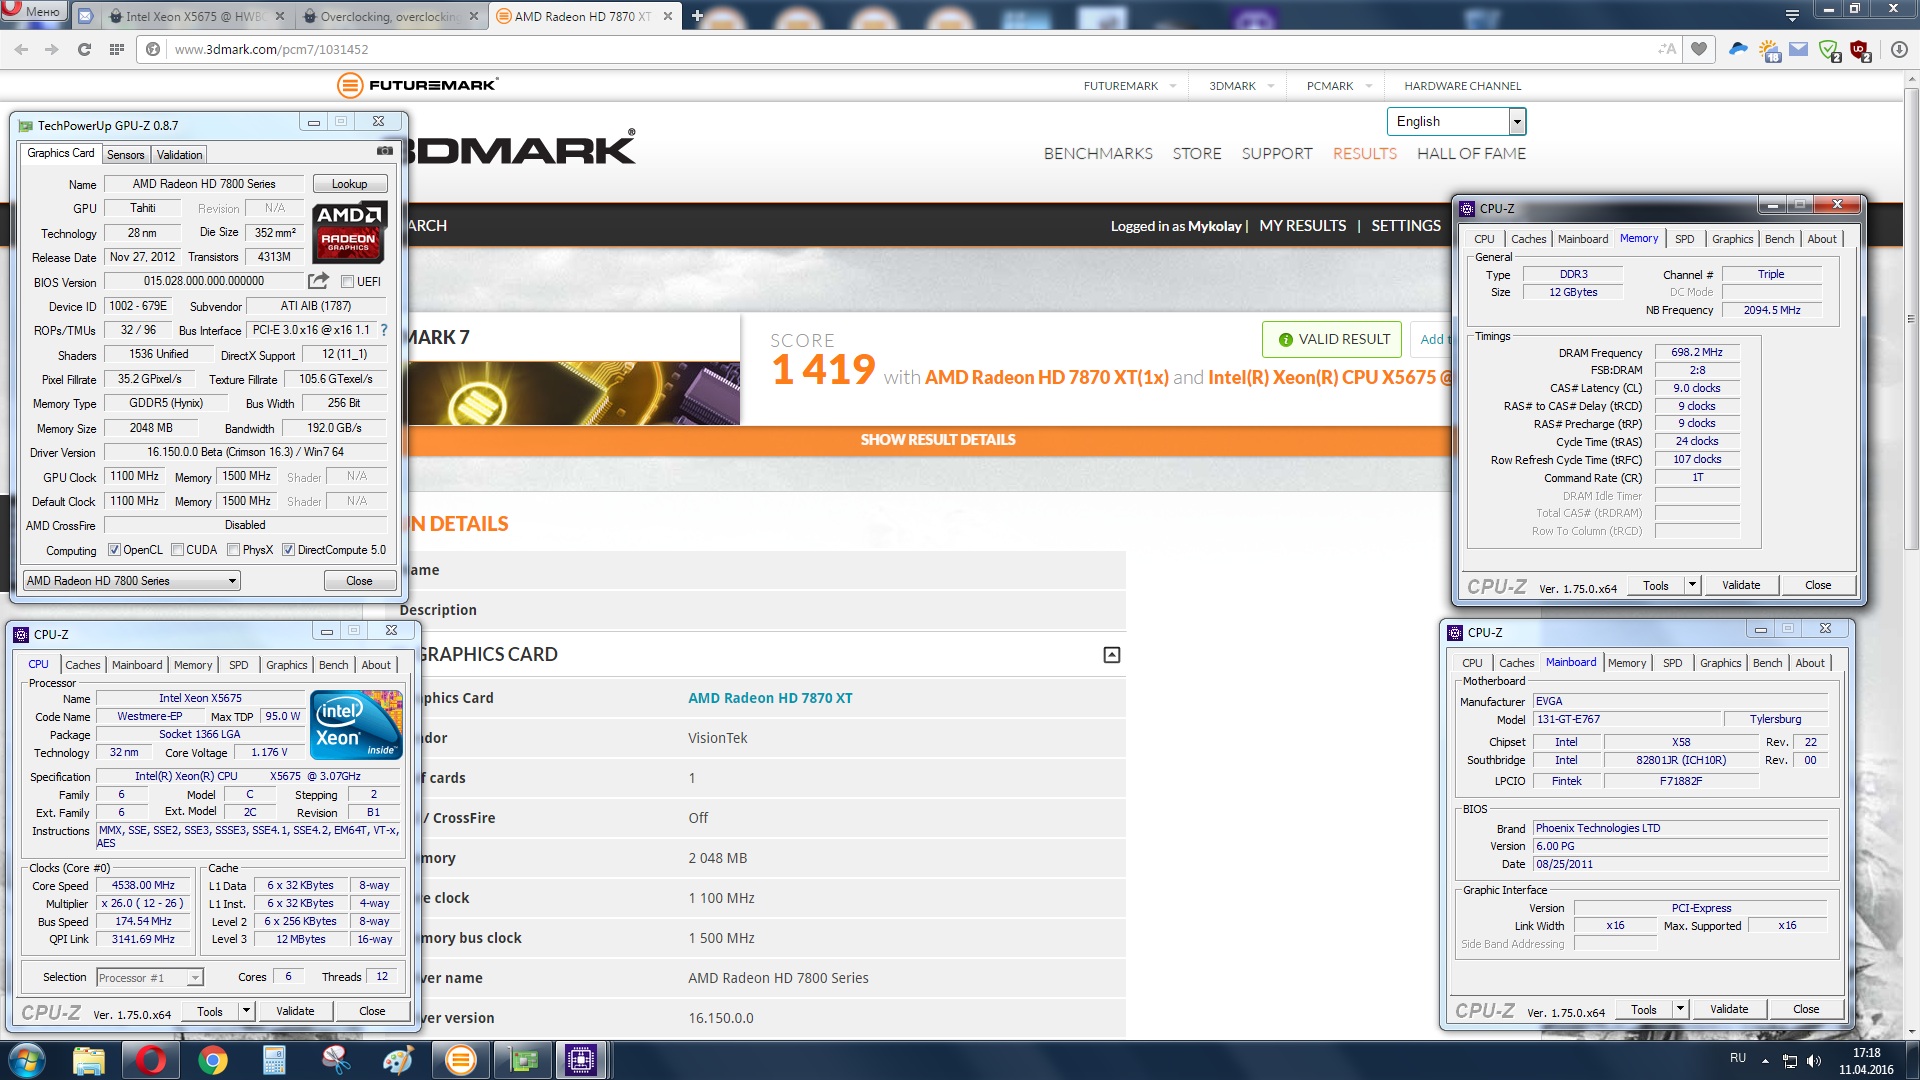Open the weather extension icon
Viewport: 1920px width, 1080px height.
click(x=1769, y=49)
